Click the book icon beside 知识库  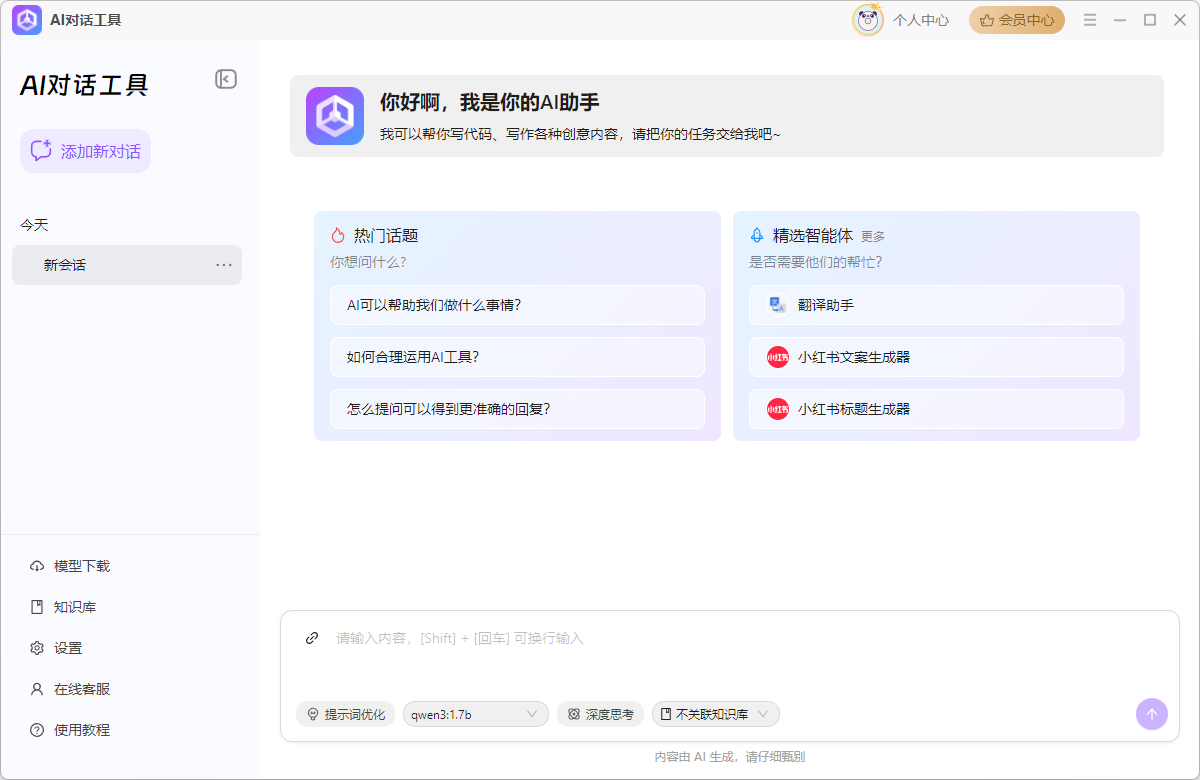[x=37, y=607]
